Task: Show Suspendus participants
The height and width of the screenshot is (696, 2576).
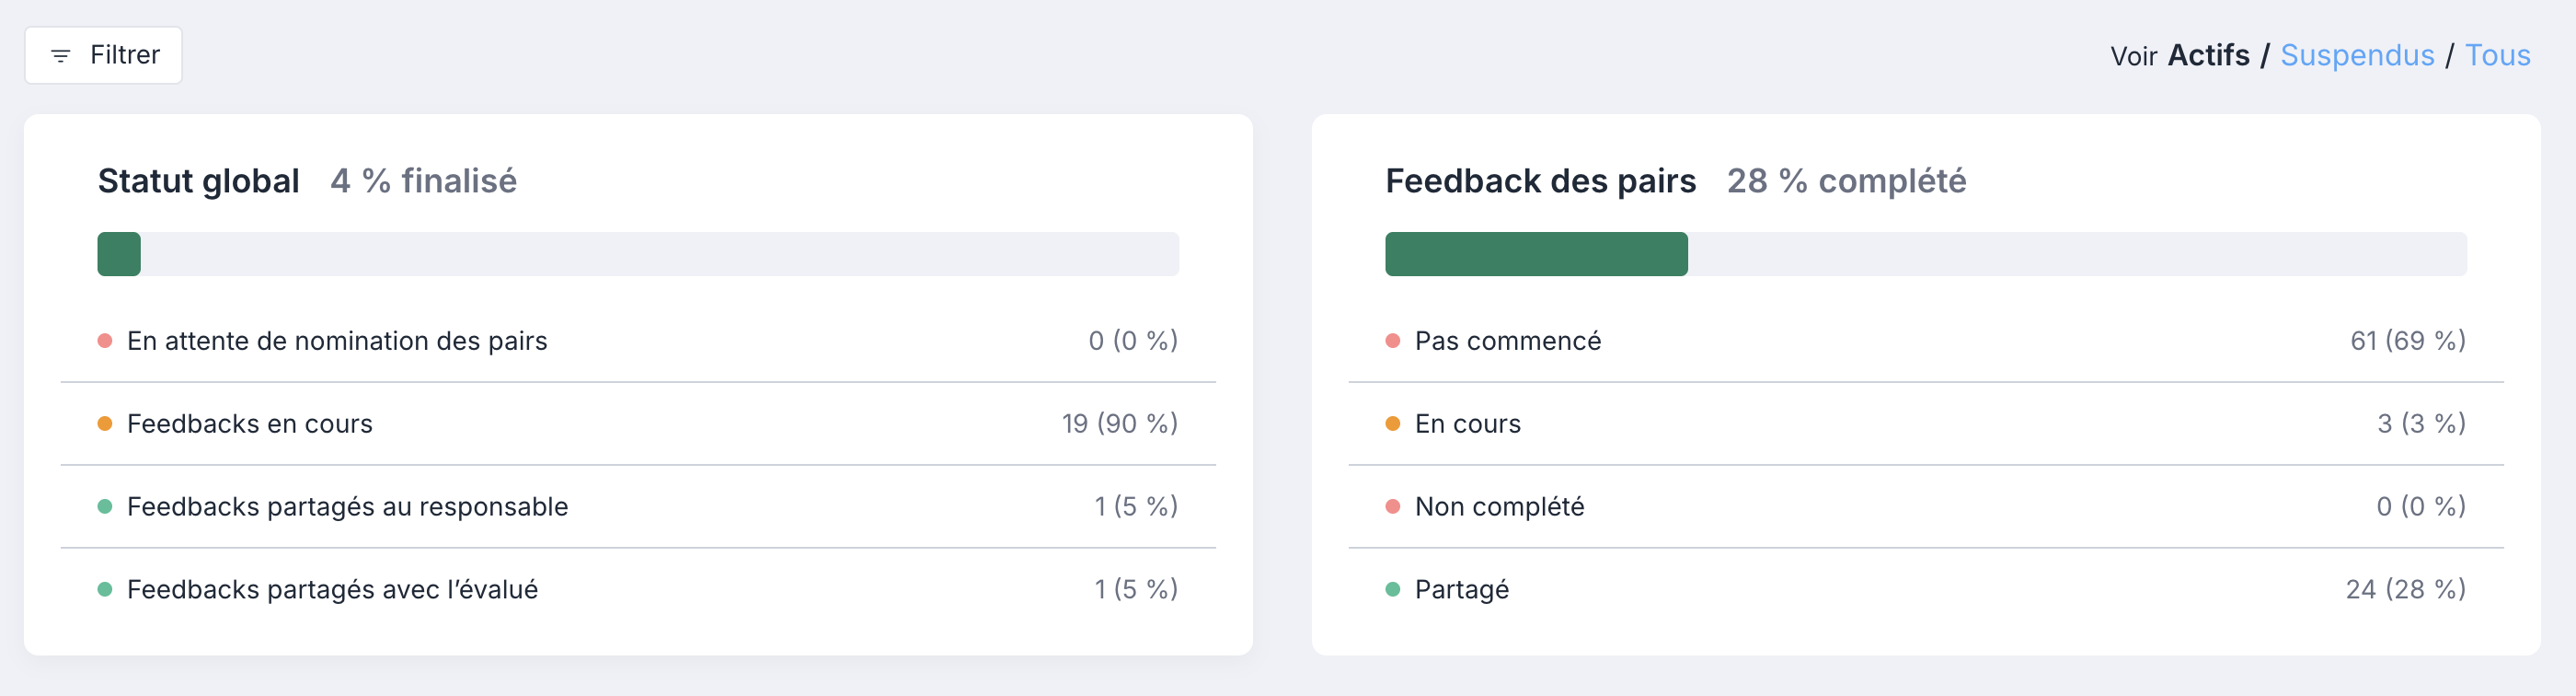Action: [2357, 55]
